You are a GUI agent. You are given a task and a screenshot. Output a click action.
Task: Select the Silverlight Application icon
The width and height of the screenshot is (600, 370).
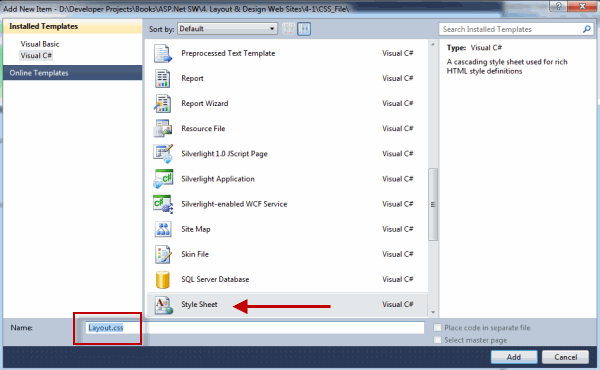click(163, 179)
